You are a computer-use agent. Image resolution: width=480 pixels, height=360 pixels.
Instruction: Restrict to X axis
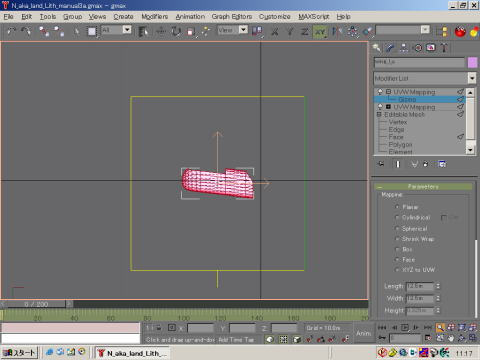[x=275, y=31]
